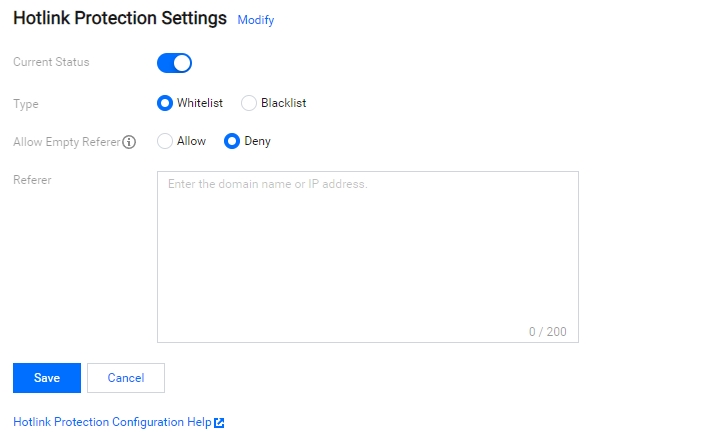Select Allow for empty referer
Image resolution: width=713 pixels, height=437 pixels.
point(165,141)
